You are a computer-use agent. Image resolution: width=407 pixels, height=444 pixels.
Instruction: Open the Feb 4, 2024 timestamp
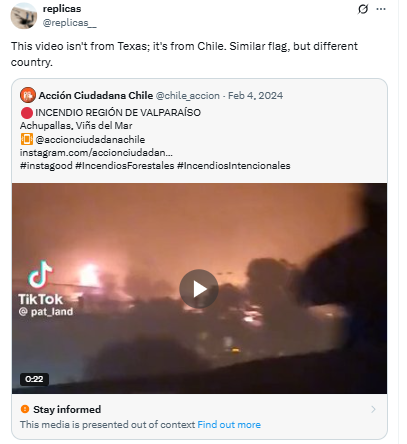click(255, 95)
